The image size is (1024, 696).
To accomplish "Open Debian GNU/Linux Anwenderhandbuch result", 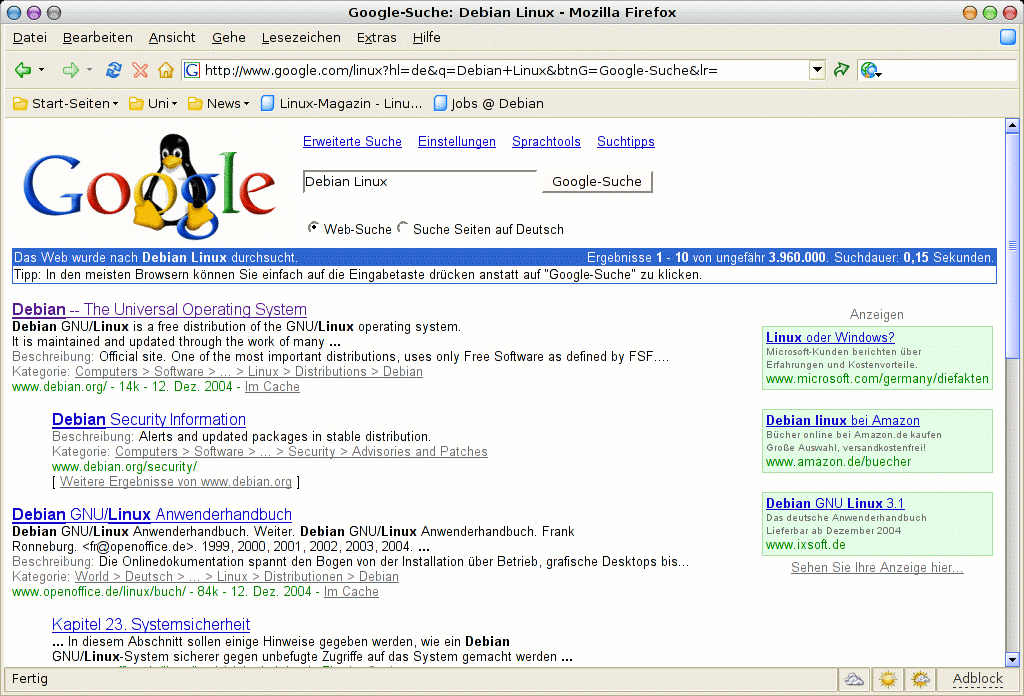I will (152, 514).
